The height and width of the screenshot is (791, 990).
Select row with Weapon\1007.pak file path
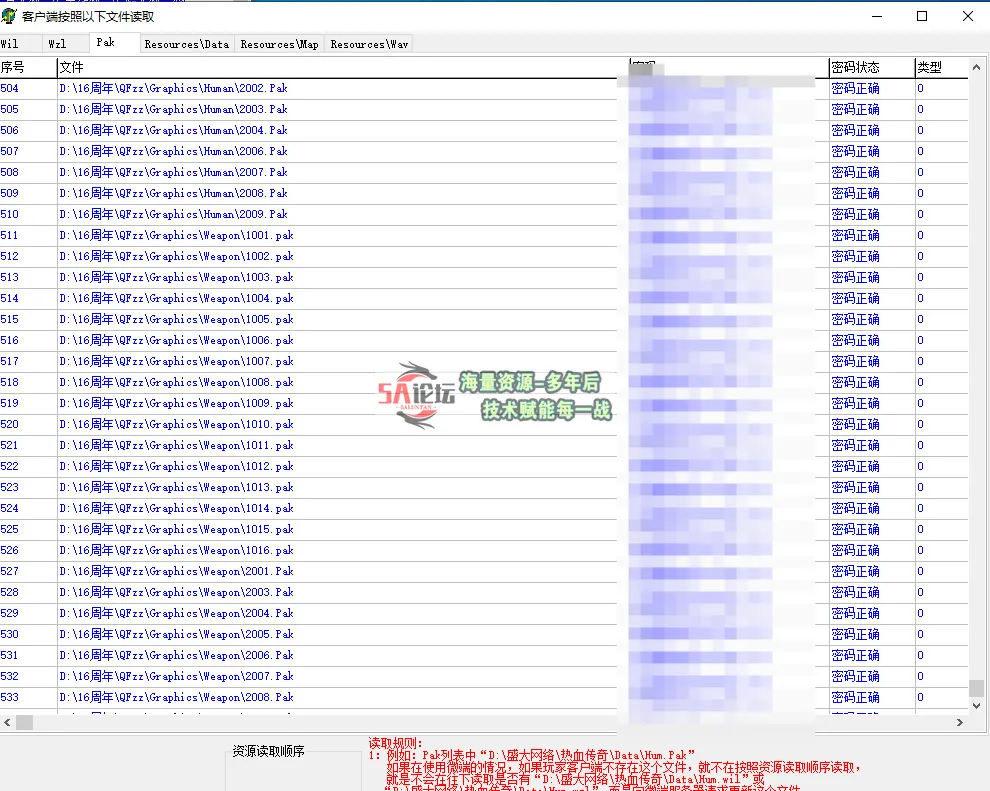pos(484,361)
